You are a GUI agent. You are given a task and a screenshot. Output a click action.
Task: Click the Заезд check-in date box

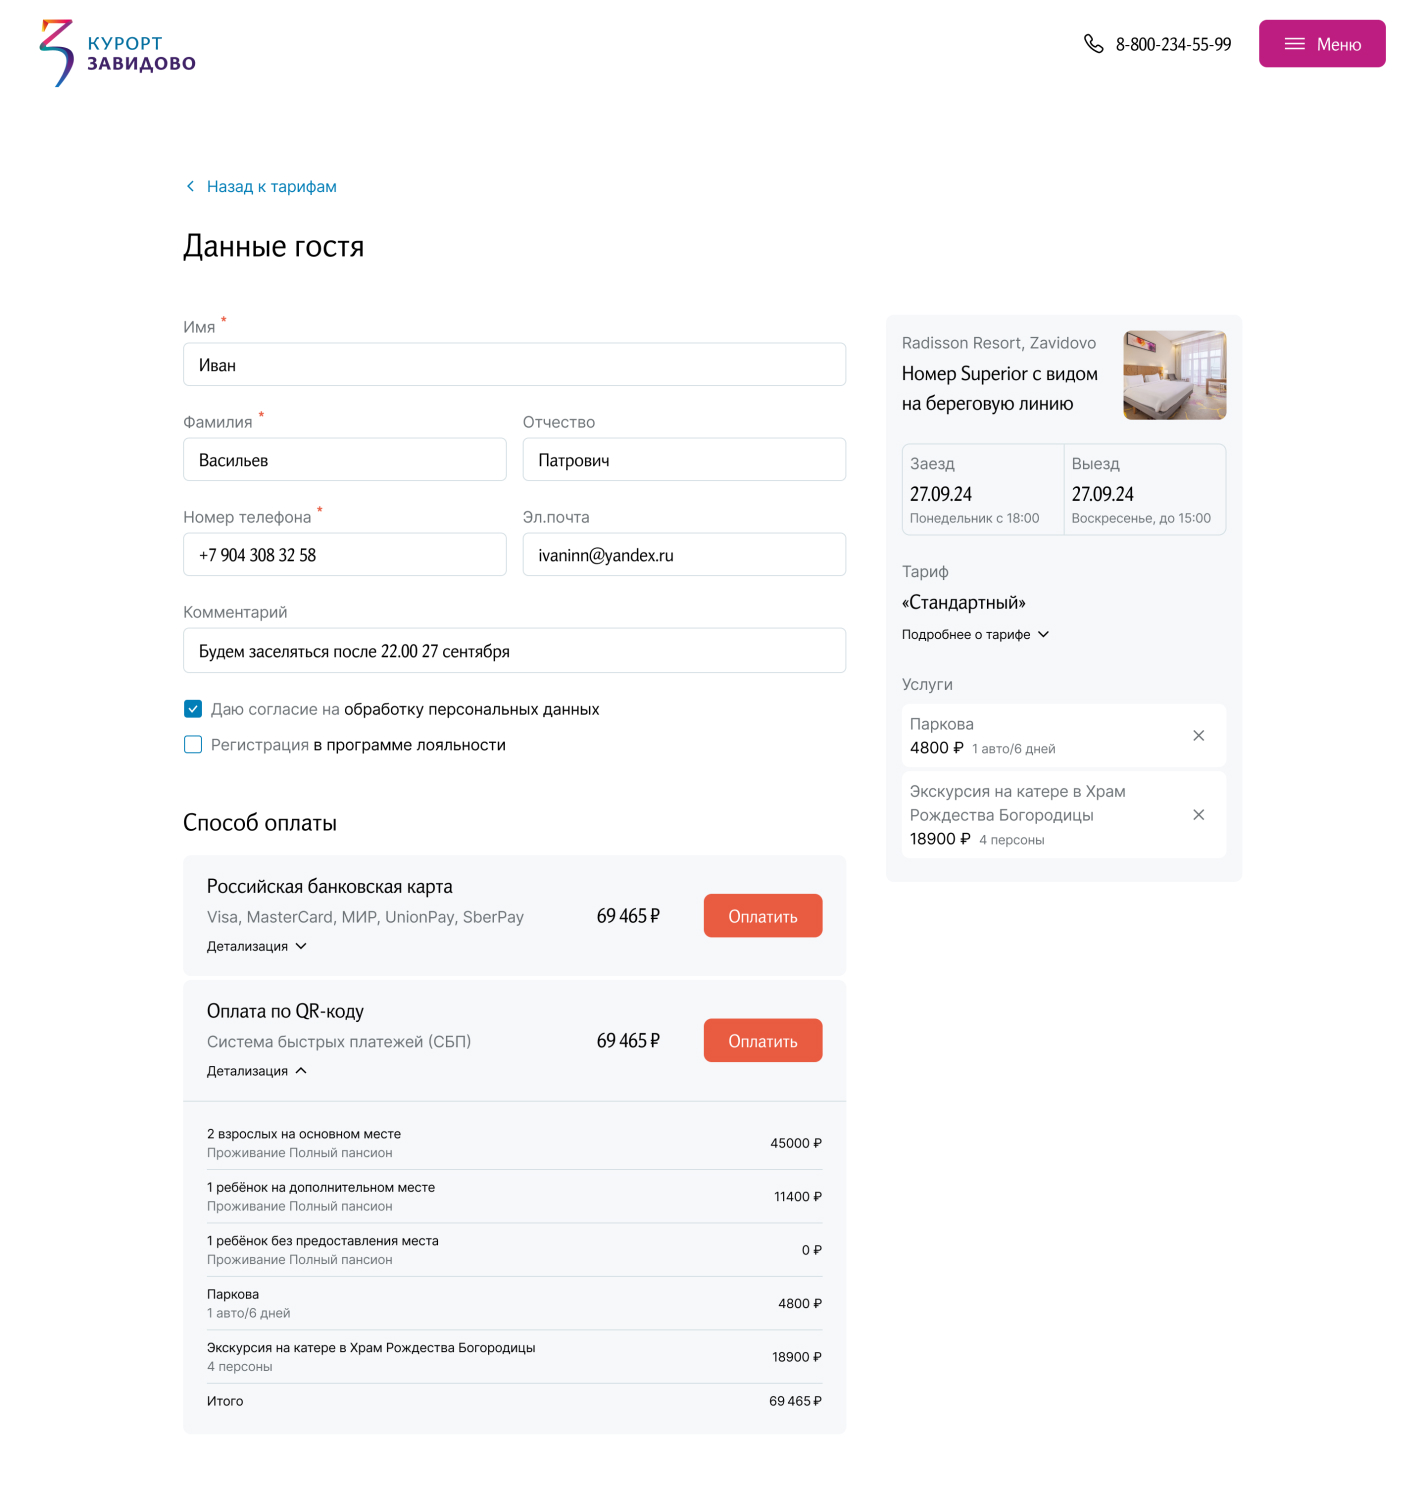pyautogui.click(x=983, y=490)
